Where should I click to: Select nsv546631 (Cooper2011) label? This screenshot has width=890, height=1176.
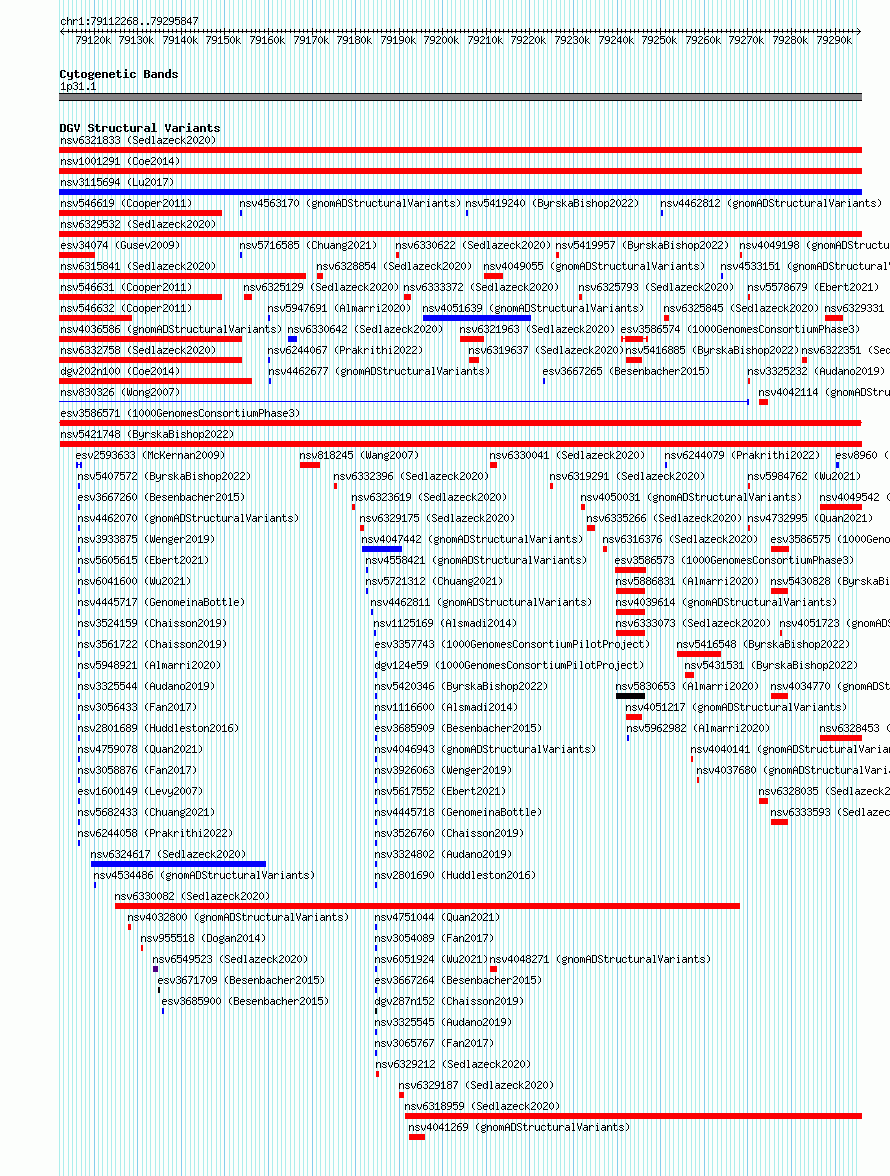pos(126,287)
